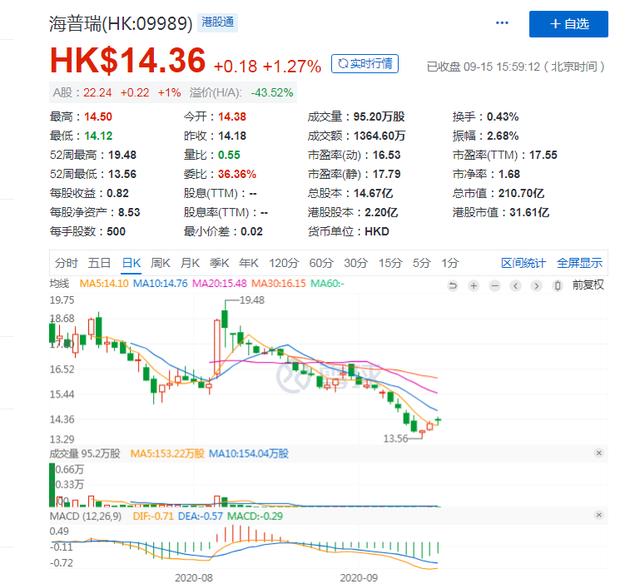Click the MA5:153.22万股 volume label
The height and width of the screenshot is (584, 640).
coord(167,454)
